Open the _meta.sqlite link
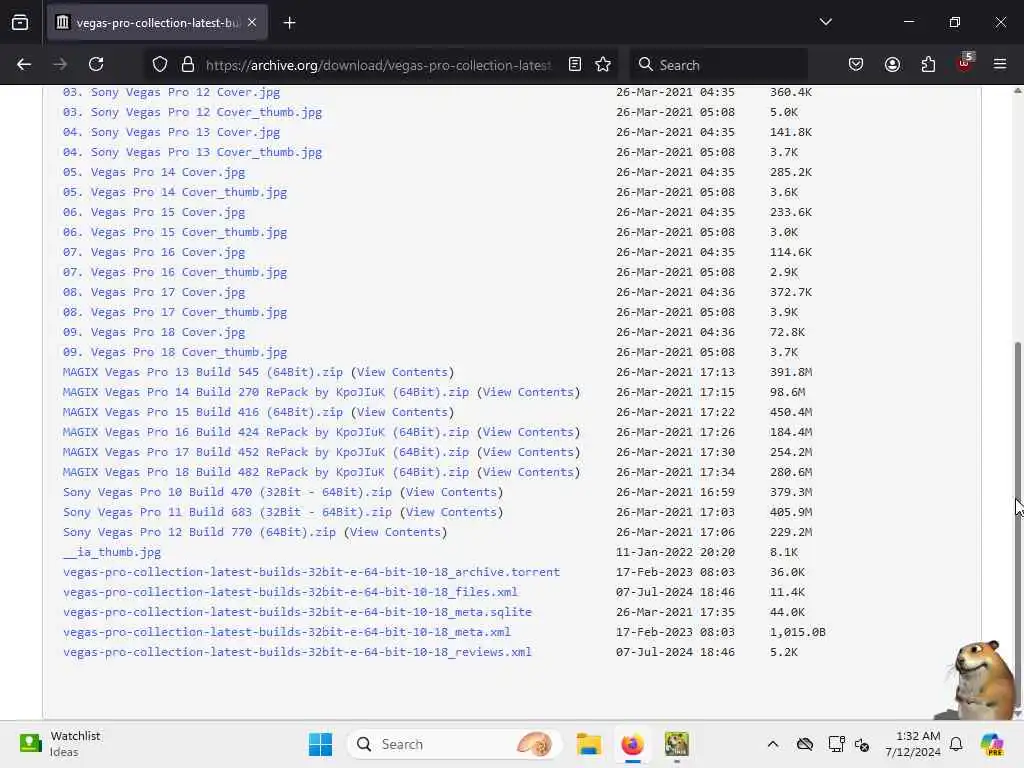This screenshot has width=1024, height=768. [297, 613]
